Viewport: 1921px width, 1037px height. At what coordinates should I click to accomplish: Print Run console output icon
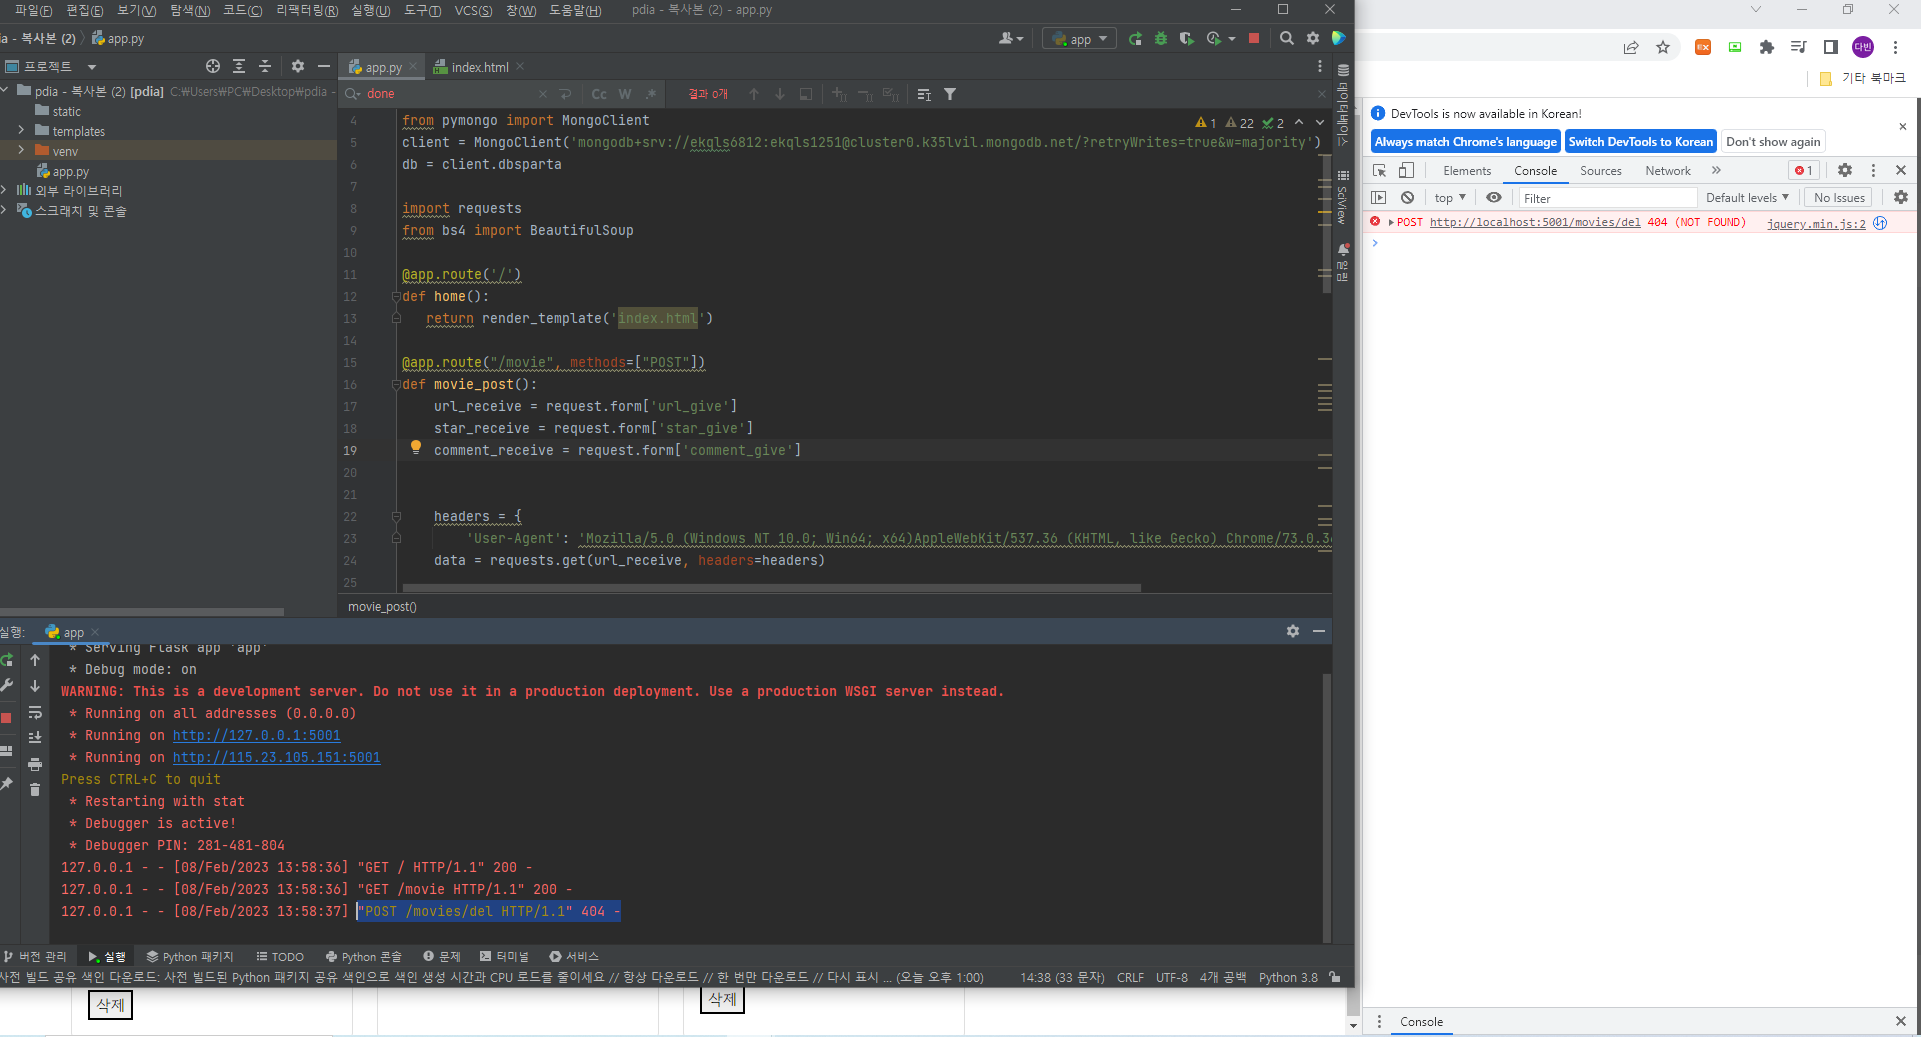pos(35,764)
